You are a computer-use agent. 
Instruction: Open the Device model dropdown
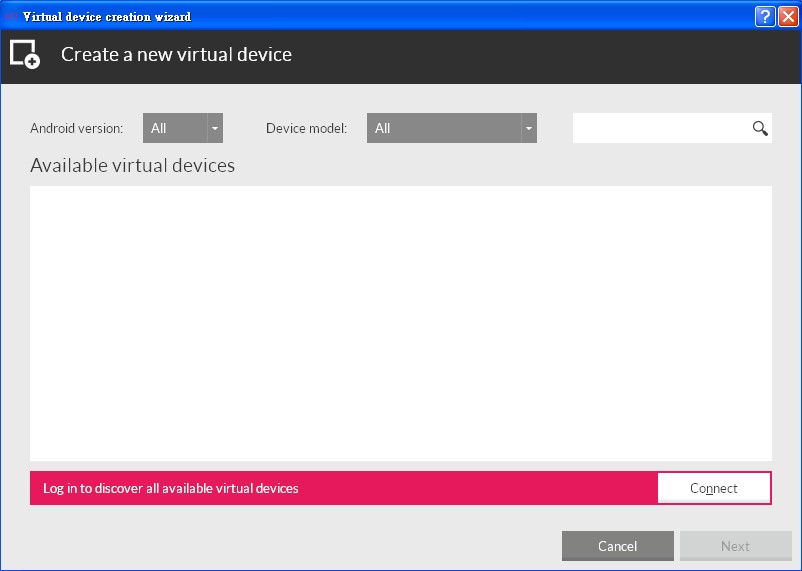click(443, 128)
